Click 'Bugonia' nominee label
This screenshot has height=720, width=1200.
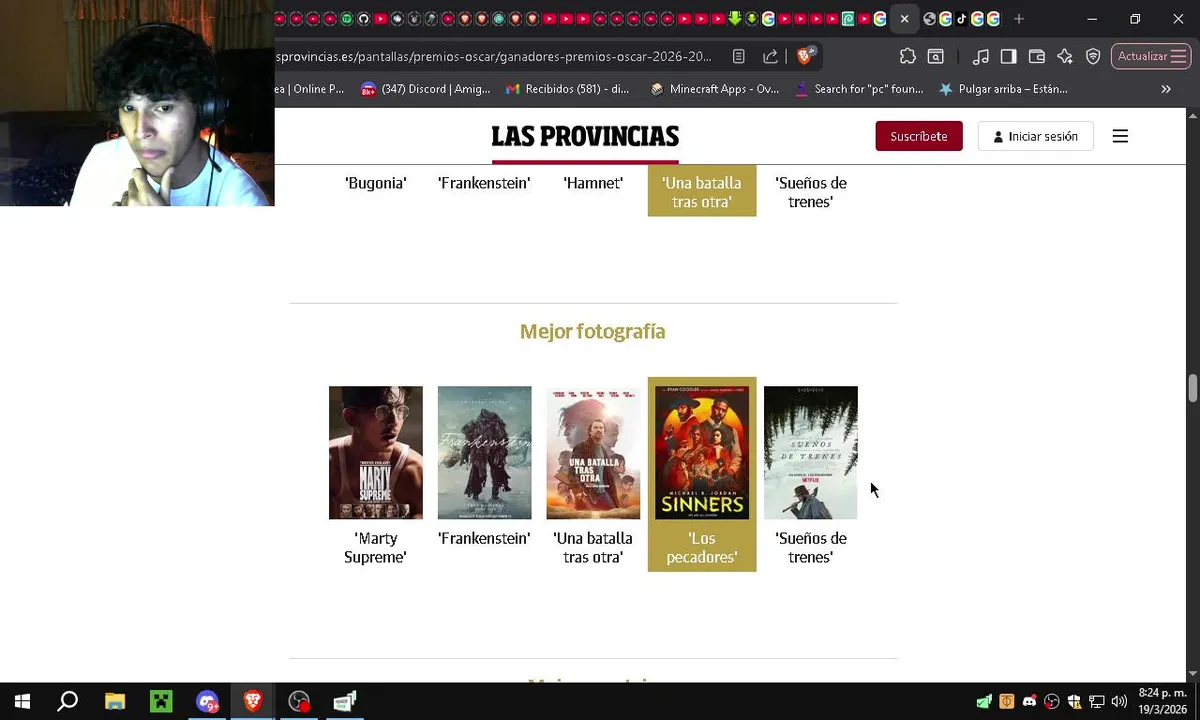[x=376, y=183]
